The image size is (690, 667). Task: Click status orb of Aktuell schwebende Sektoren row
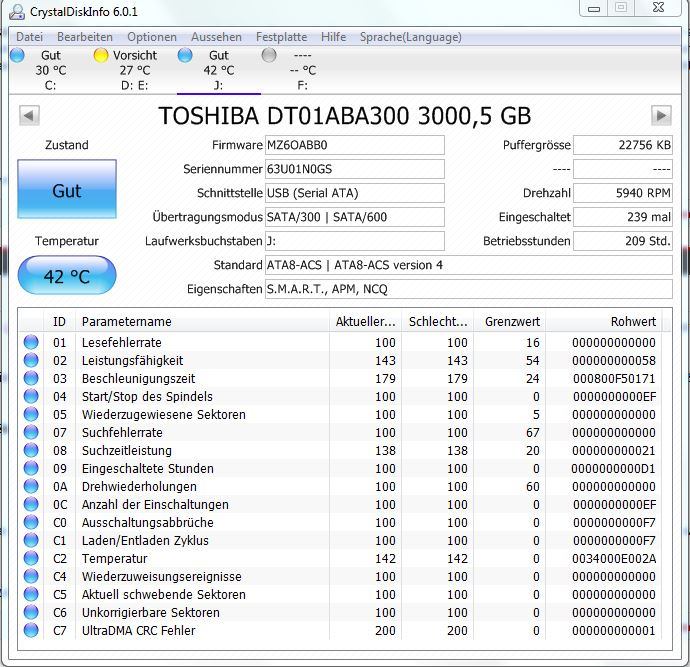click(31, 594)
